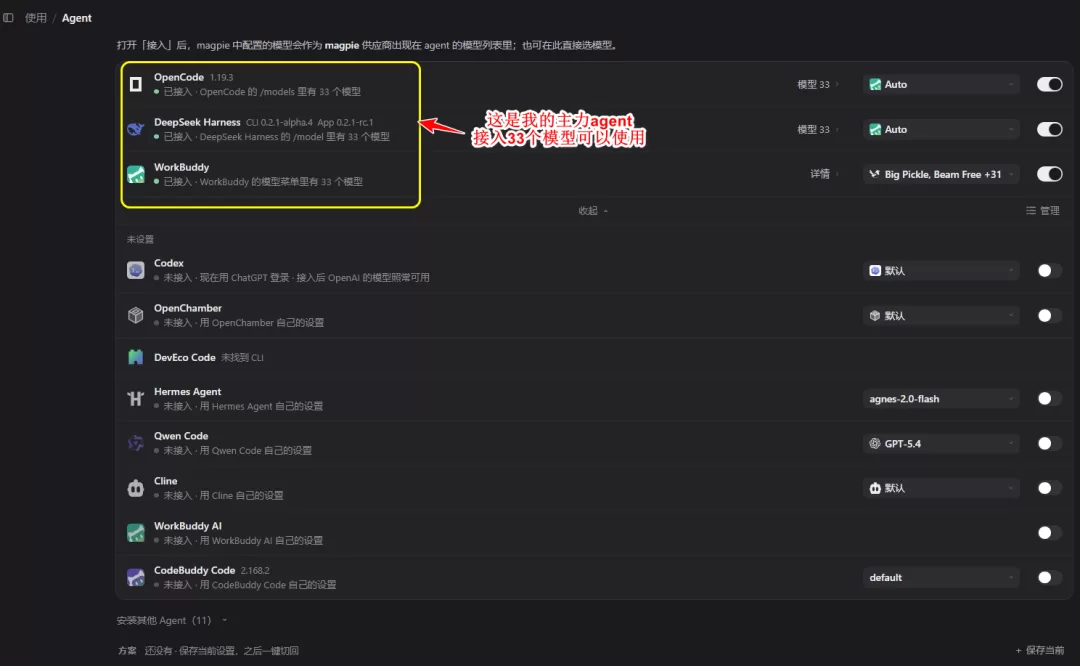Screen dimensions: 1080x666
Task: Enable the Qwen Code toggle
Action: tap(1049, 444)
